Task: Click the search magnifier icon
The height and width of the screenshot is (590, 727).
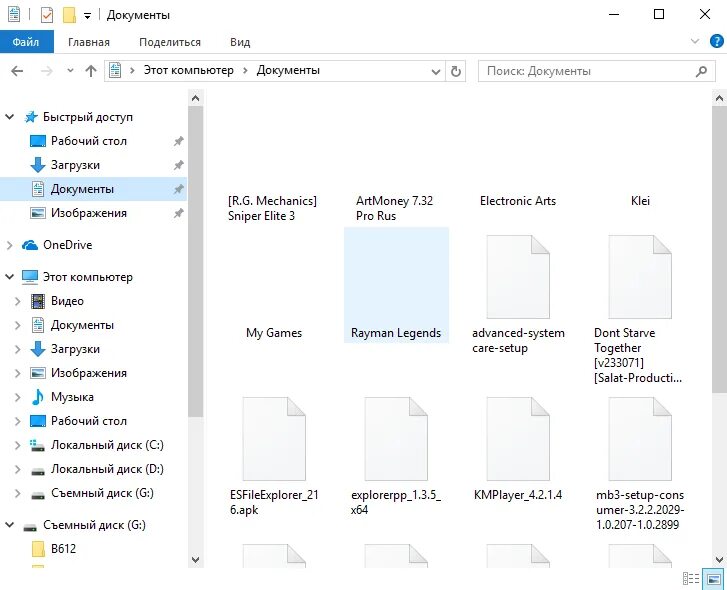Action: (701, 71)
